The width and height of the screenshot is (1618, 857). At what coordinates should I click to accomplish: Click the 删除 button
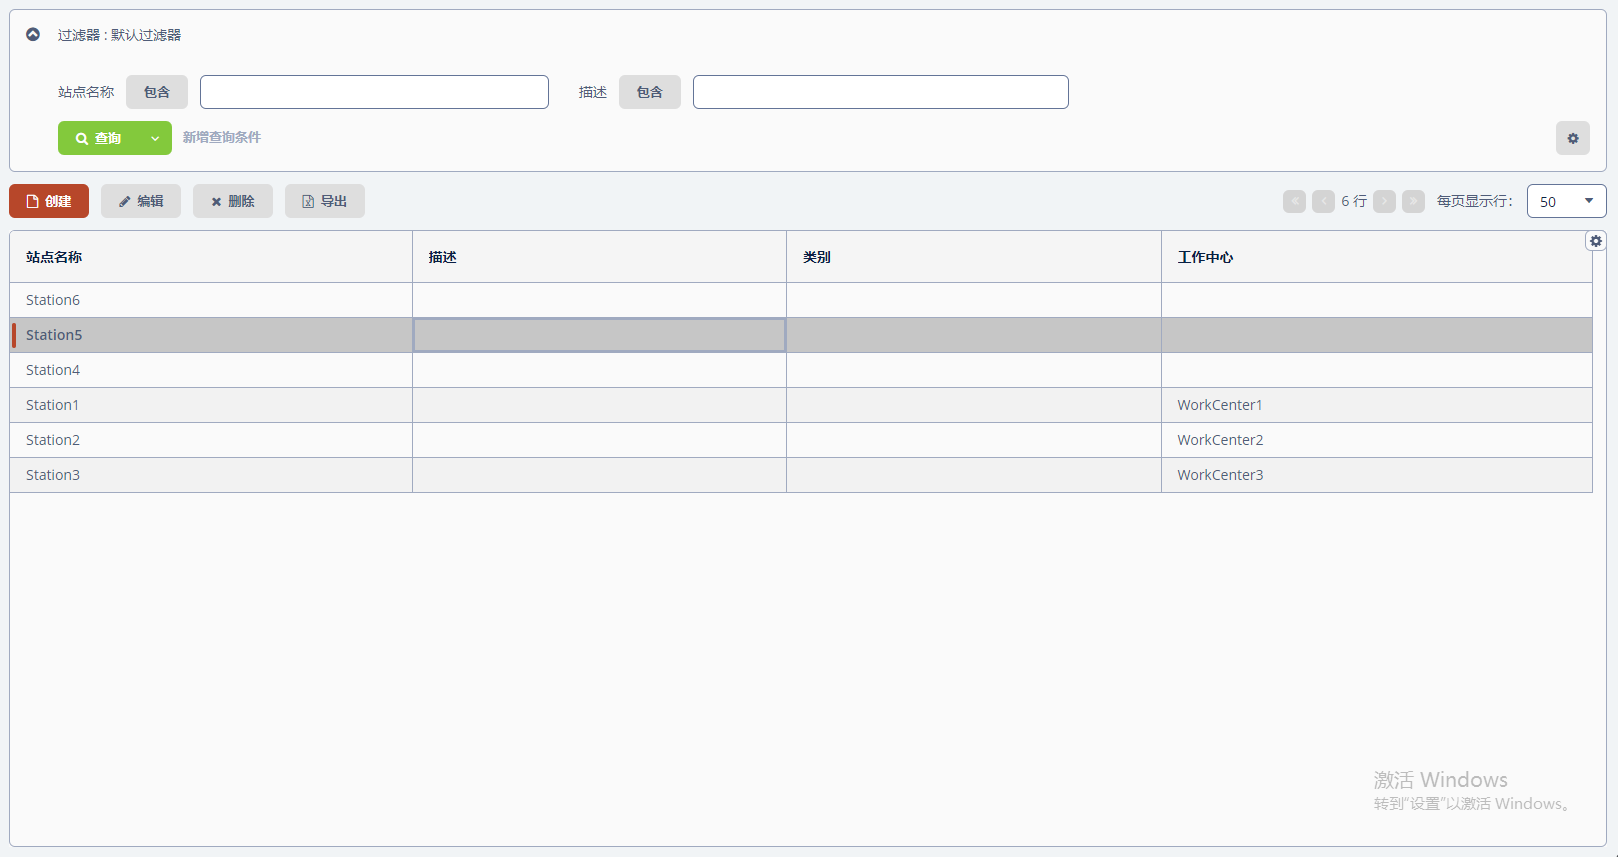pos(233,201)
